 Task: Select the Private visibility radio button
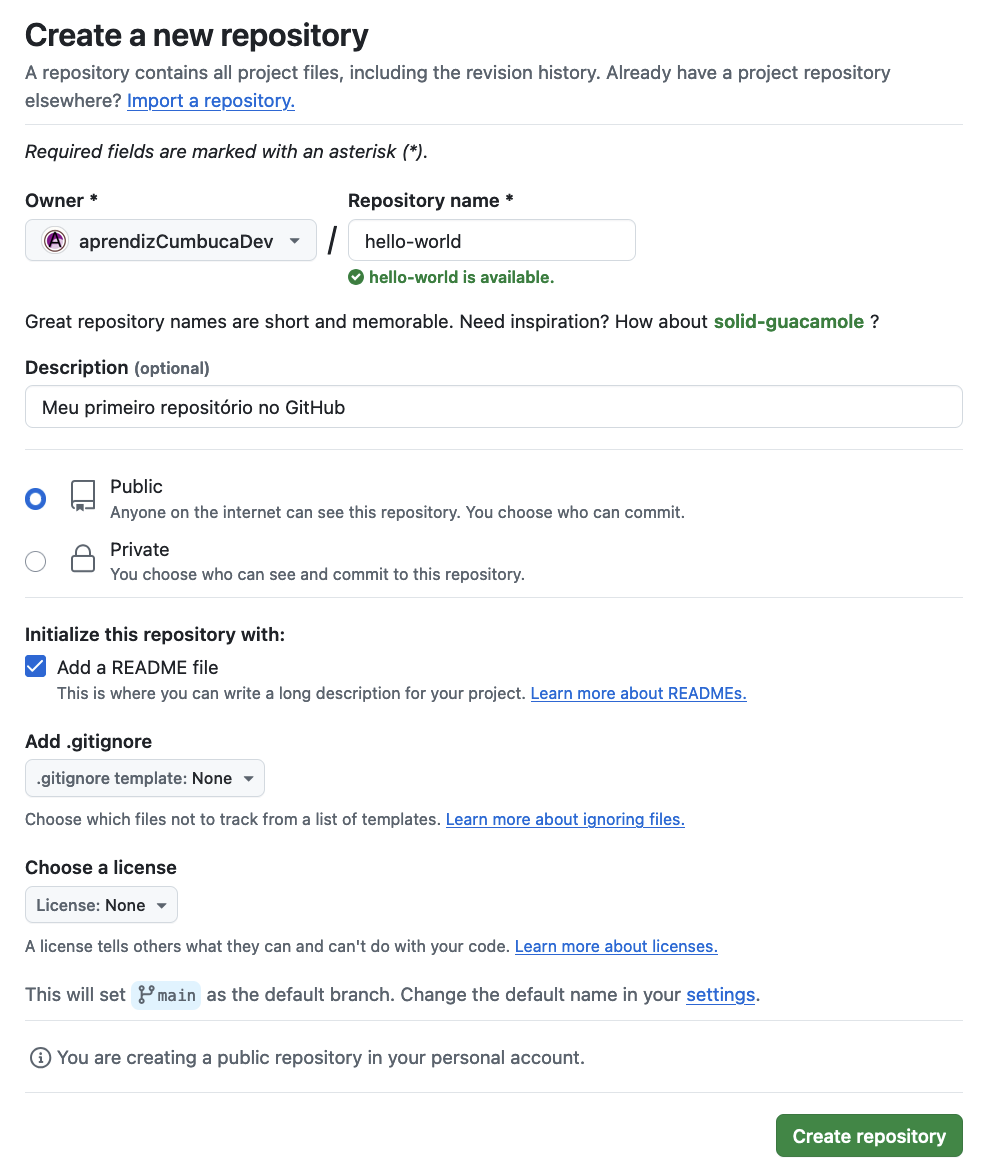click(35, 561)
